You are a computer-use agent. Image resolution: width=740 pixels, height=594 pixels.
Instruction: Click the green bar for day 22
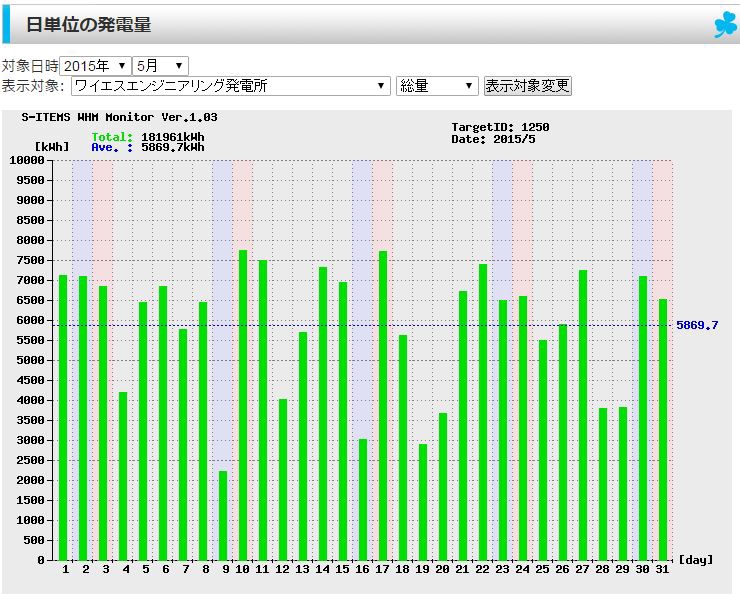click(483, 412)
